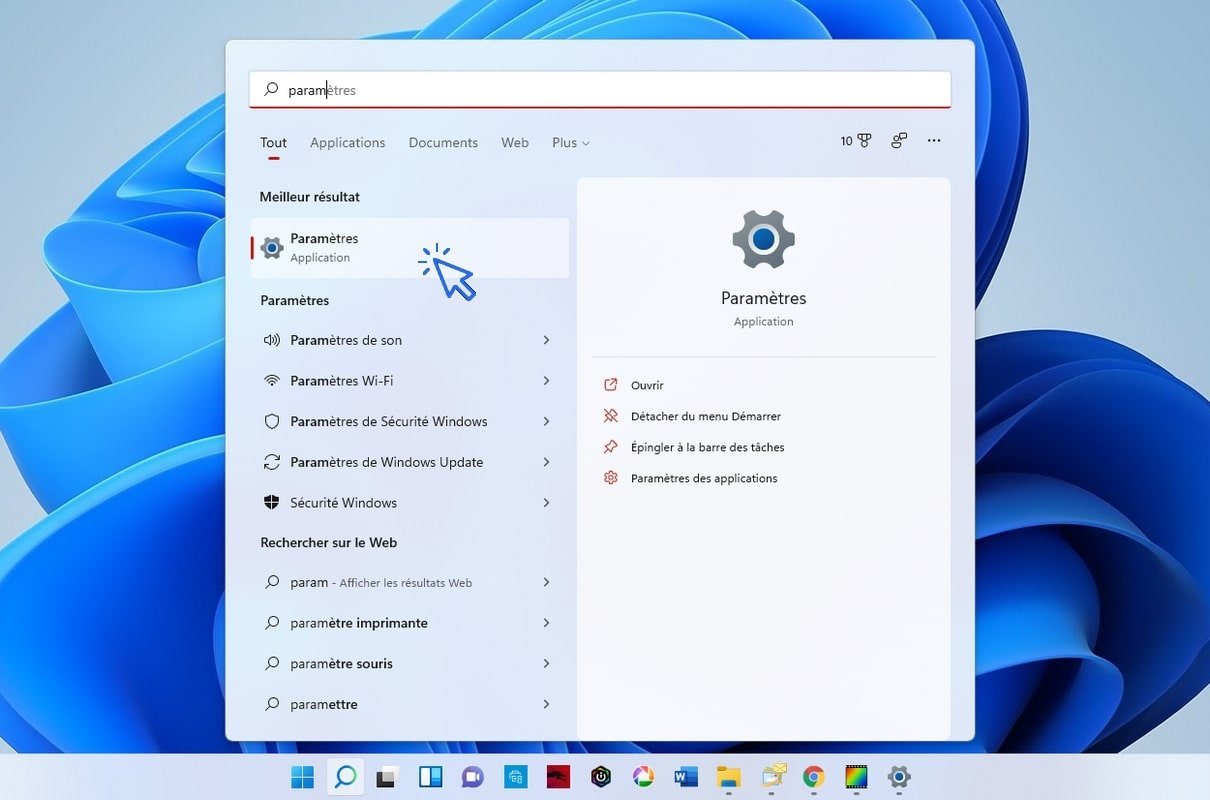
Task: Switch to the Web tab
Action: 515,142
